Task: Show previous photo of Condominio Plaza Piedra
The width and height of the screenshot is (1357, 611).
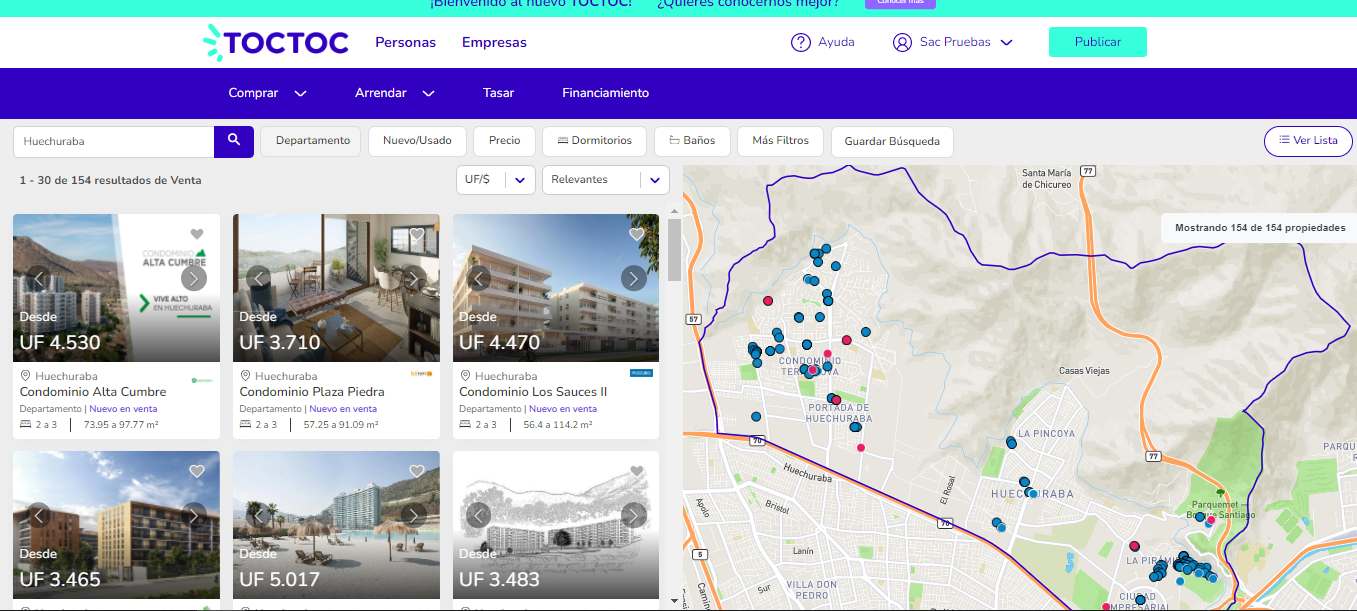Action: [259, 278]
